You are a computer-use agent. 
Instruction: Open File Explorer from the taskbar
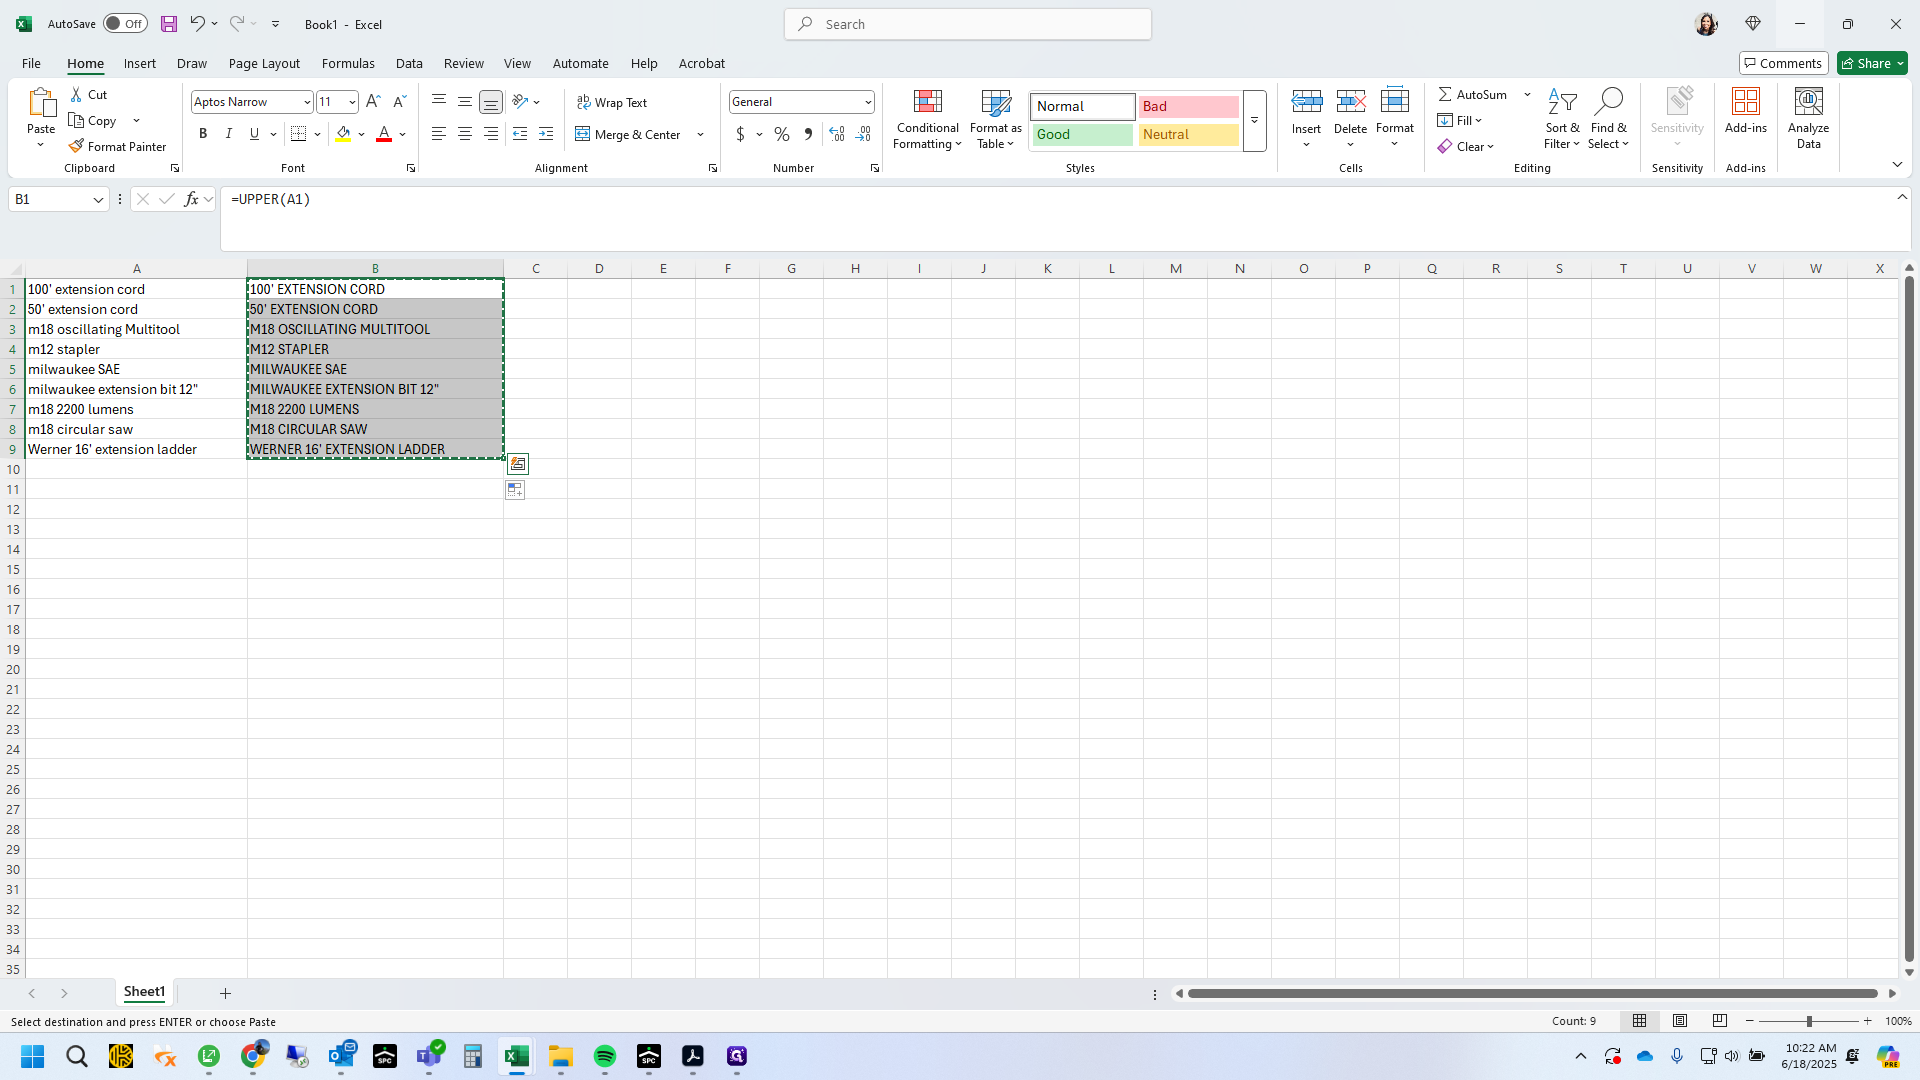click(x=561, y=1056)
